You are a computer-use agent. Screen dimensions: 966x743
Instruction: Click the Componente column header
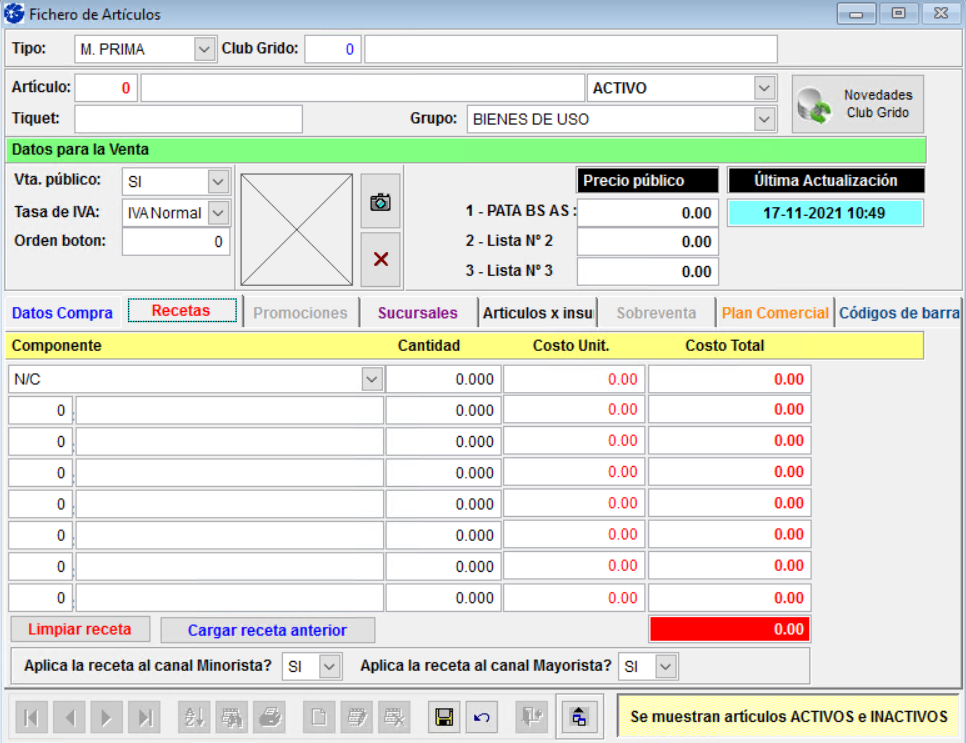(57, 346)
